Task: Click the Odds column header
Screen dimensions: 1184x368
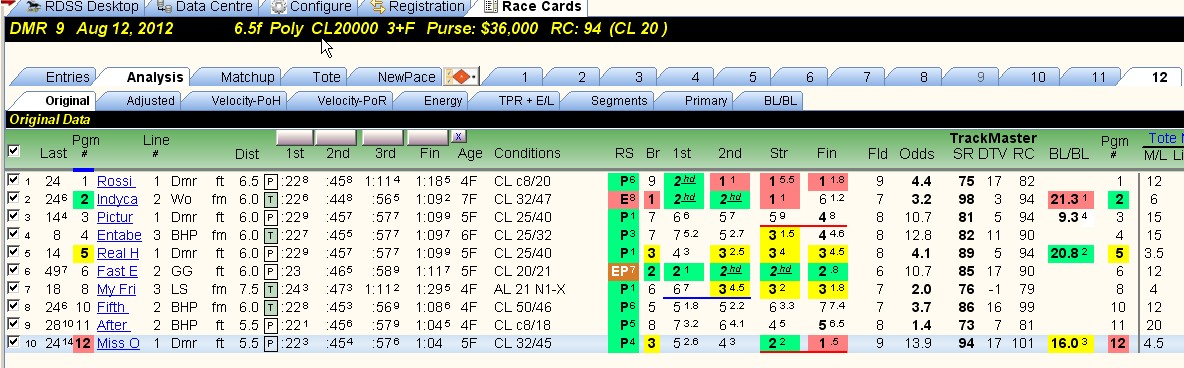Action: click(917, 153)
